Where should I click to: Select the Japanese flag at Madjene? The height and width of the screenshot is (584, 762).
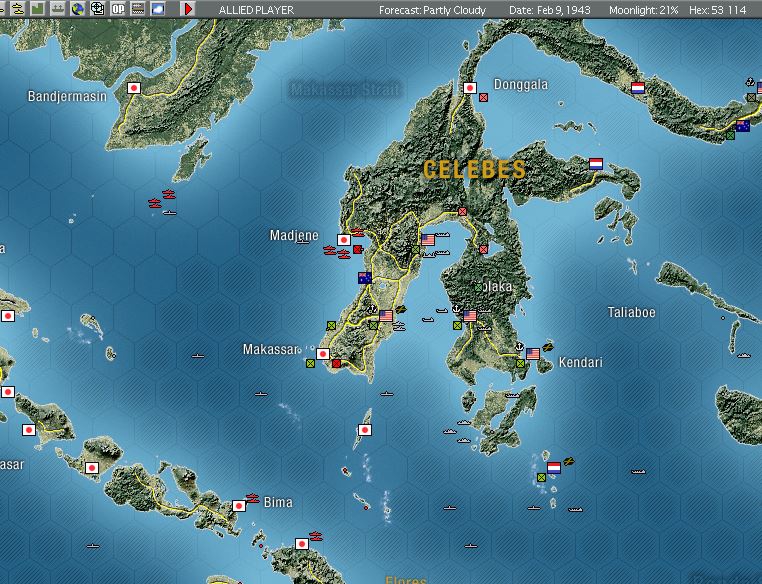click(x=344, y=240)
